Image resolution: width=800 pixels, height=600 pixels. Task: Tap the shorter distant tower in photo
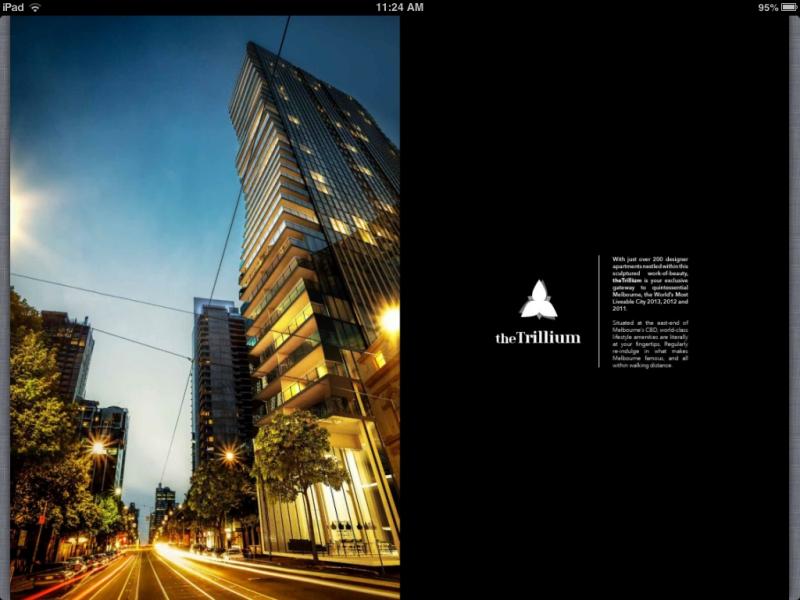[x=215, y=380]
